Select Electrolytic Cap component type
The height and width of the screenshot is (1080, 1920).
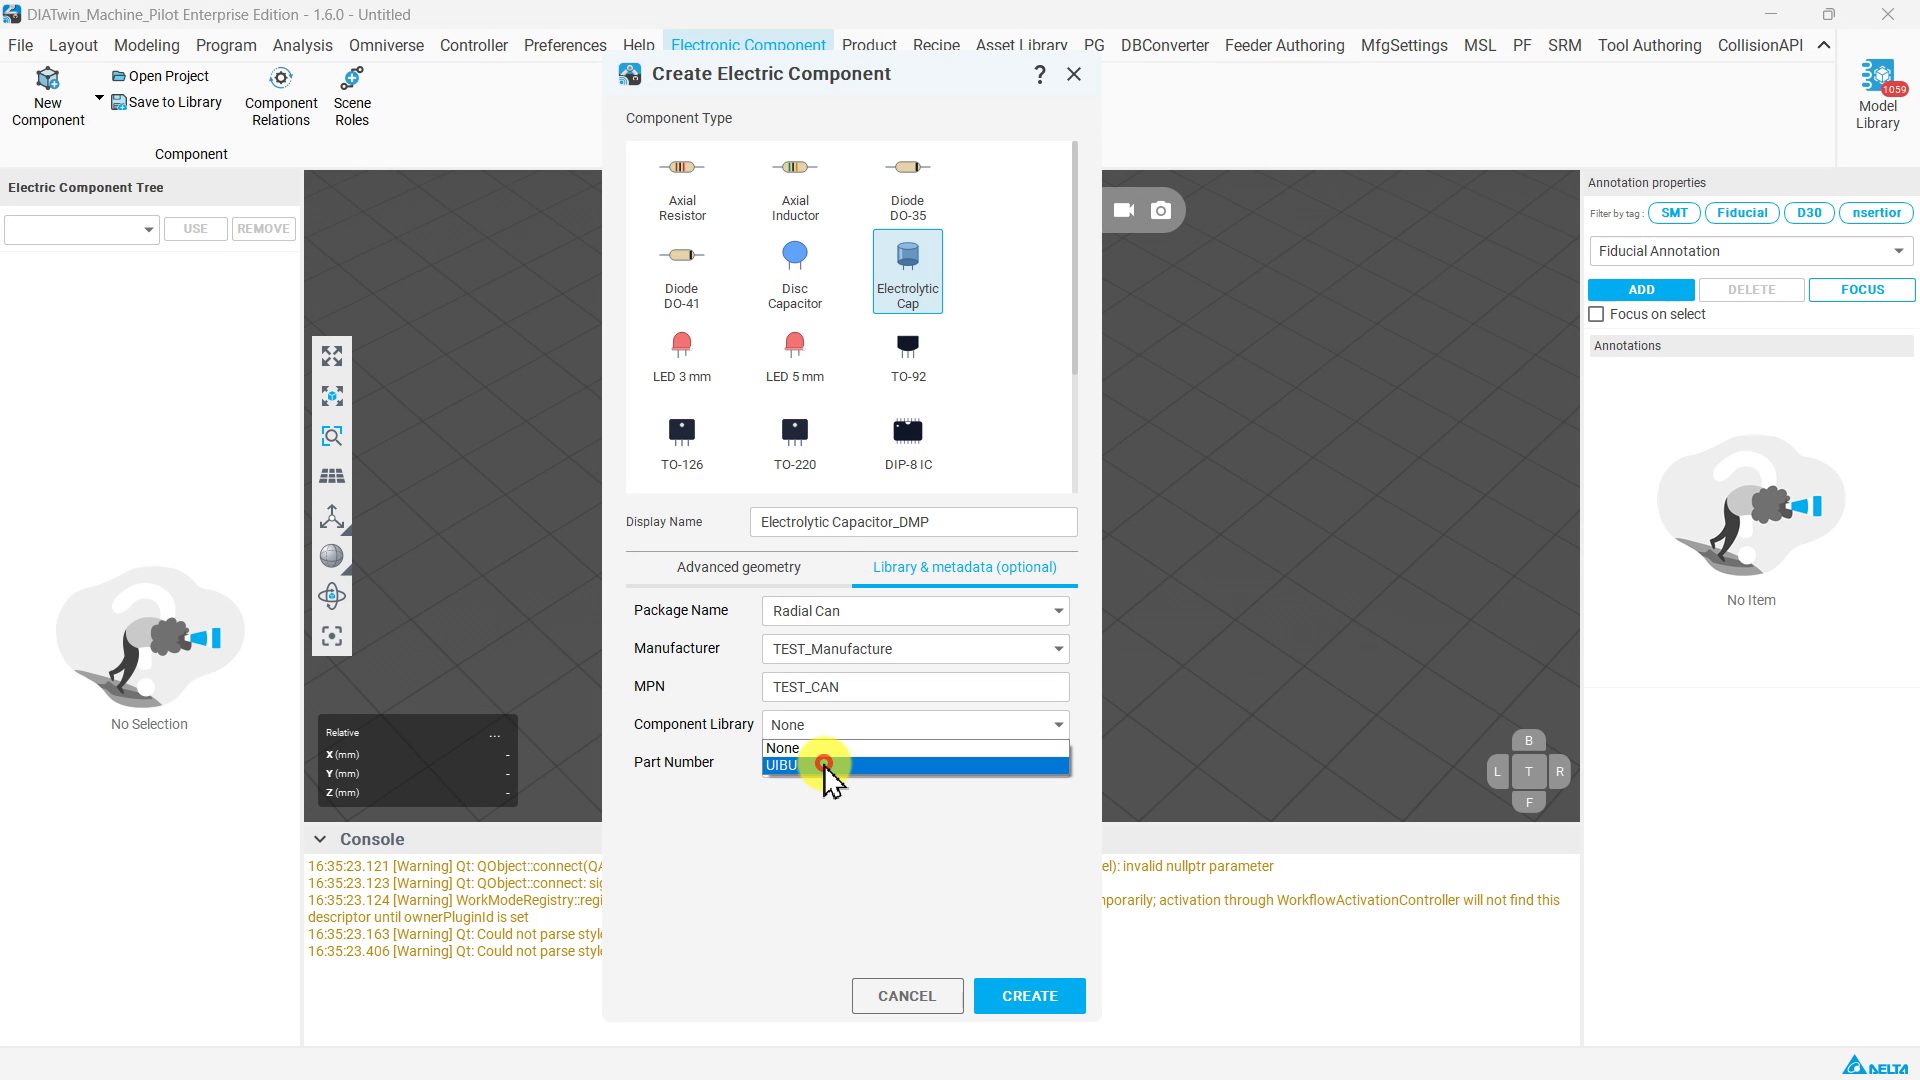pos(908,271)
